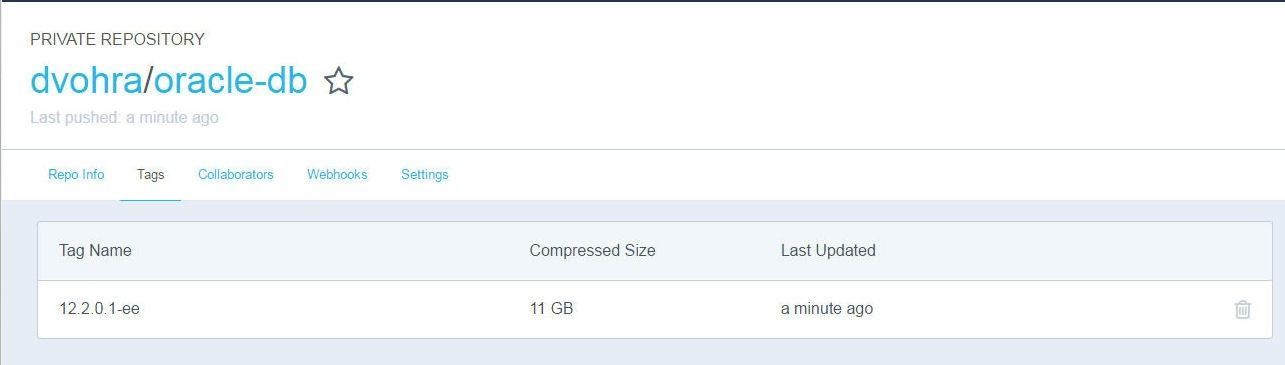Select the slash separator in the repository title
Image resolution: width=1285 pixels, height=365 pixels.
click(148, 80)
